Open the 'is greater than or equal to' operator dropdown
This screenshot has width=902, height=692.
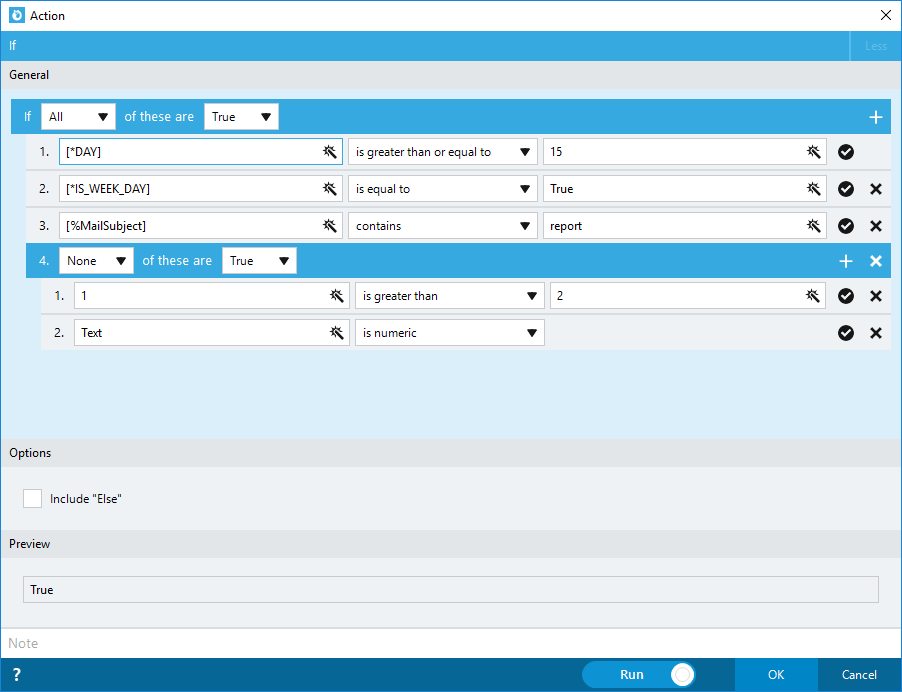[443, 151]
